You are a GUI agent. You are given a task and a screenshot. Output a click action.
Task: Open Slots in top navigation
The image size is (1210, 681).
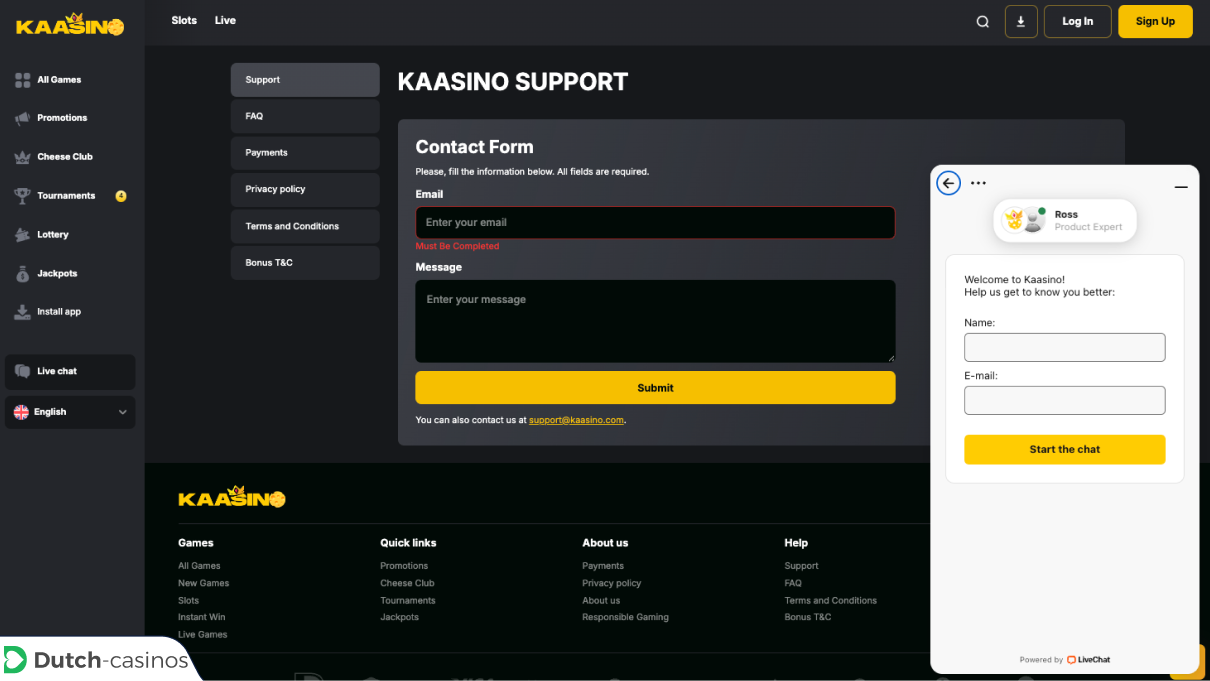[x=184, y=20]
